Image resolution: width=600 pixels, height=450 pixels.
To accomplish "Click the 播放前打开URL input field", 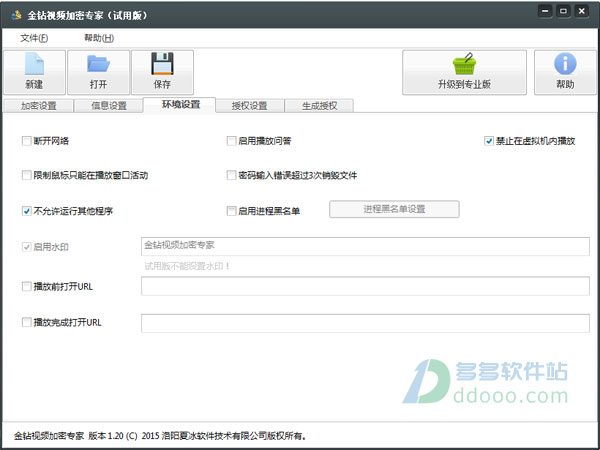I will (365, 286).
